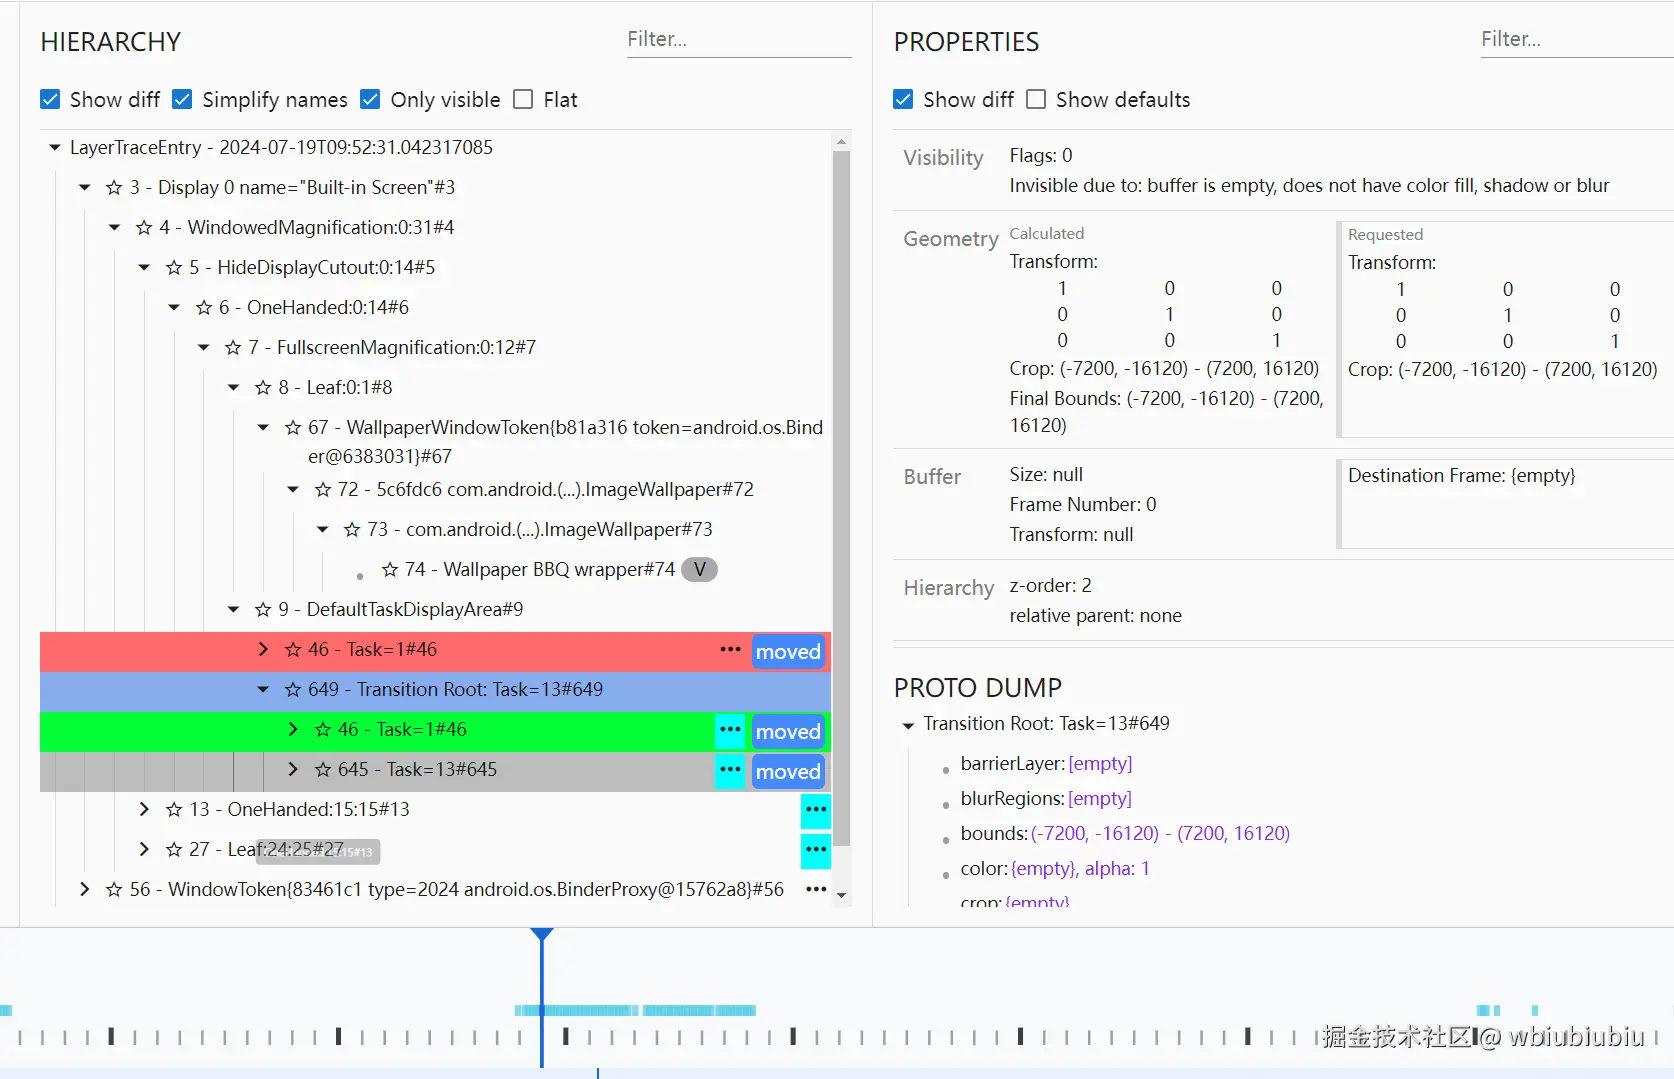Focus the Hierarchy Filter field

739,40
